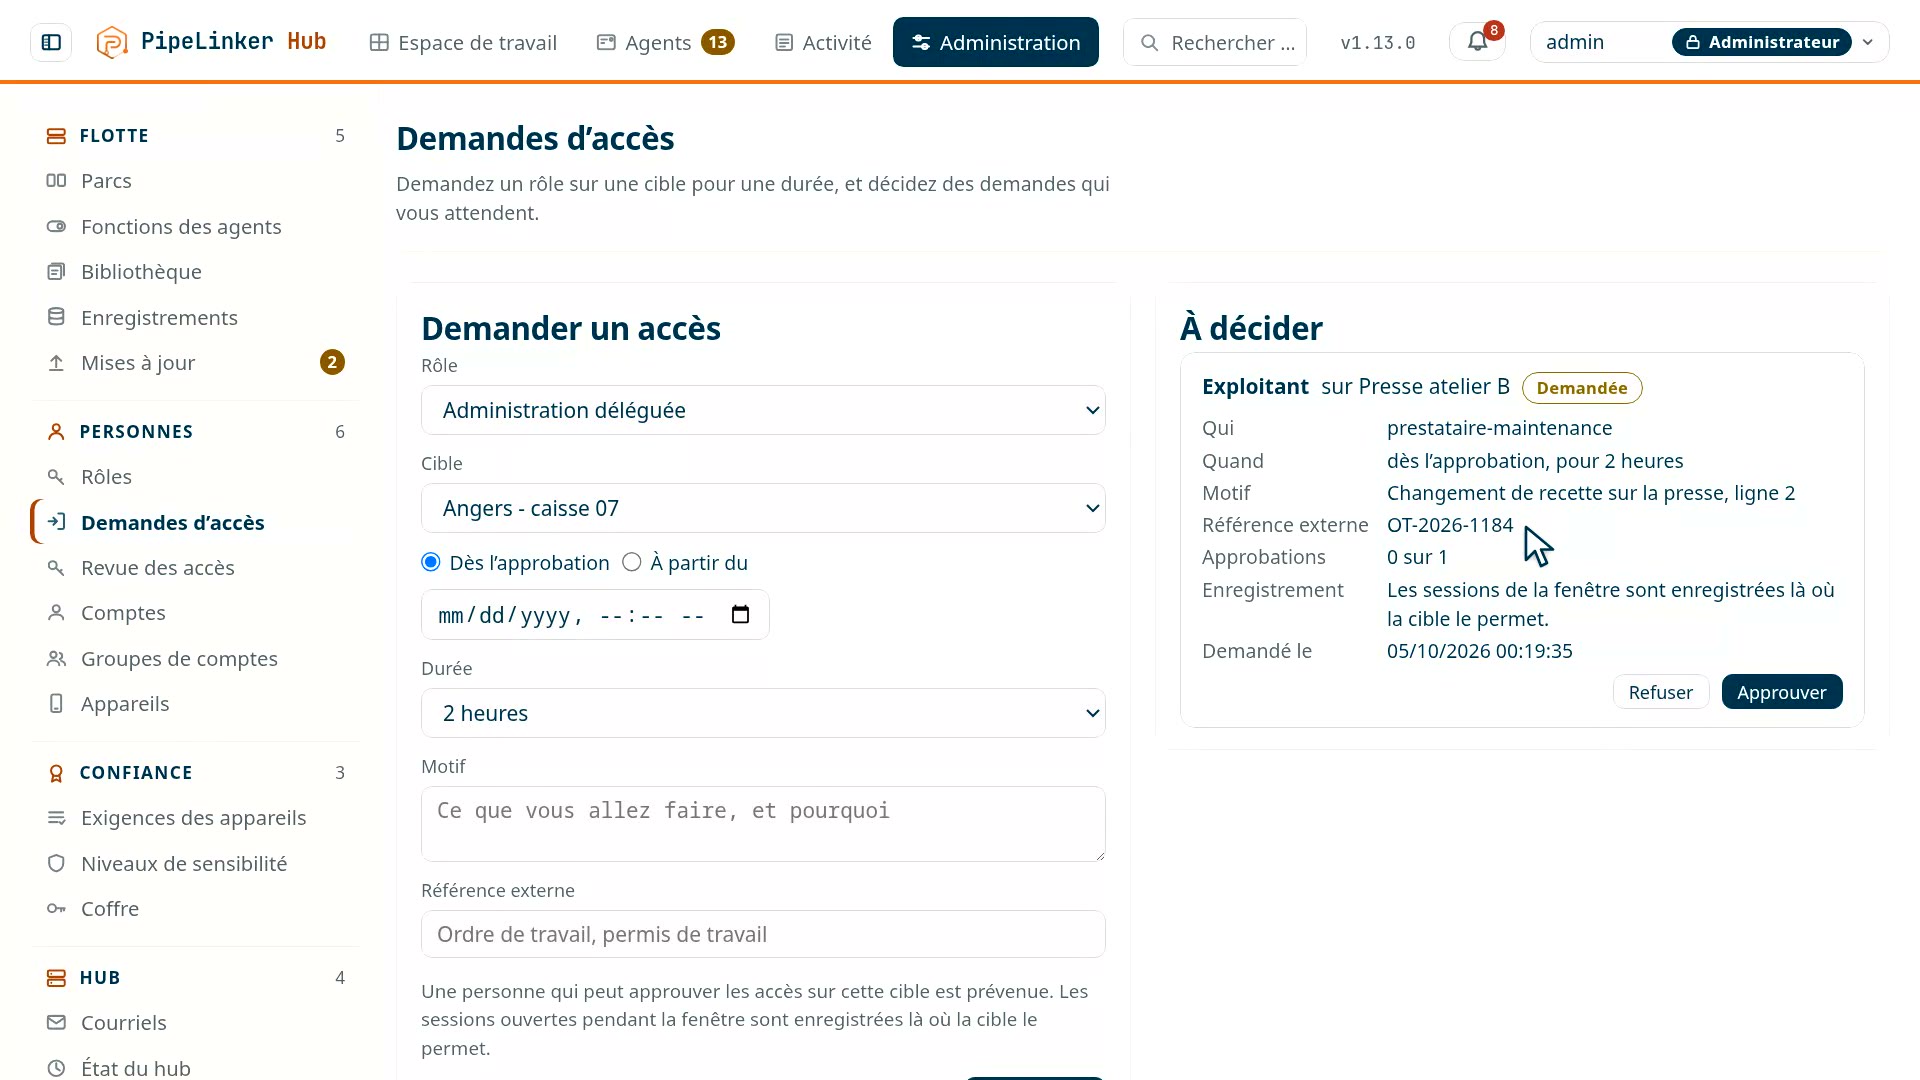The width and height of the screenshot is (1920, 1080).
Task: Click the Parcs sidebar icon
Action: (56, 181)
